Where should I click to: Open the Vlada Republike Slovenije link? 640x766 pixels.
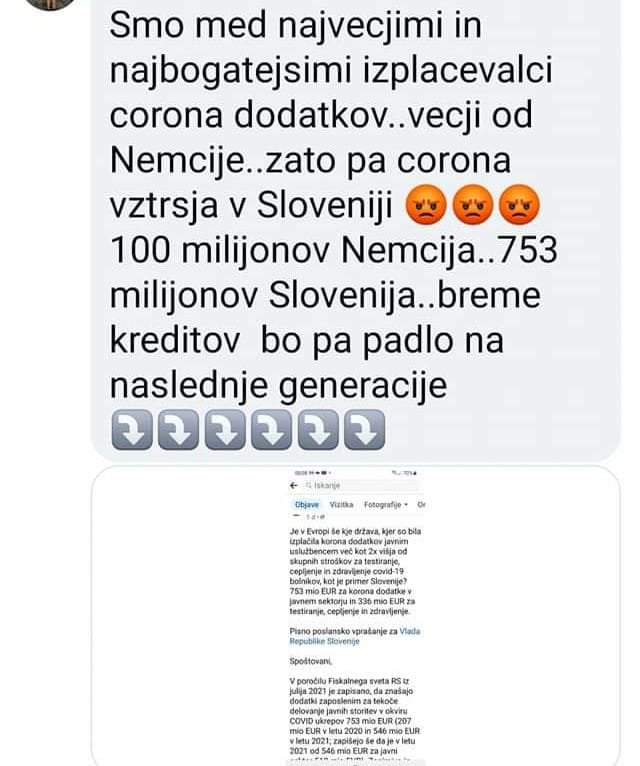pyautogui.click(x=355, y=636)
